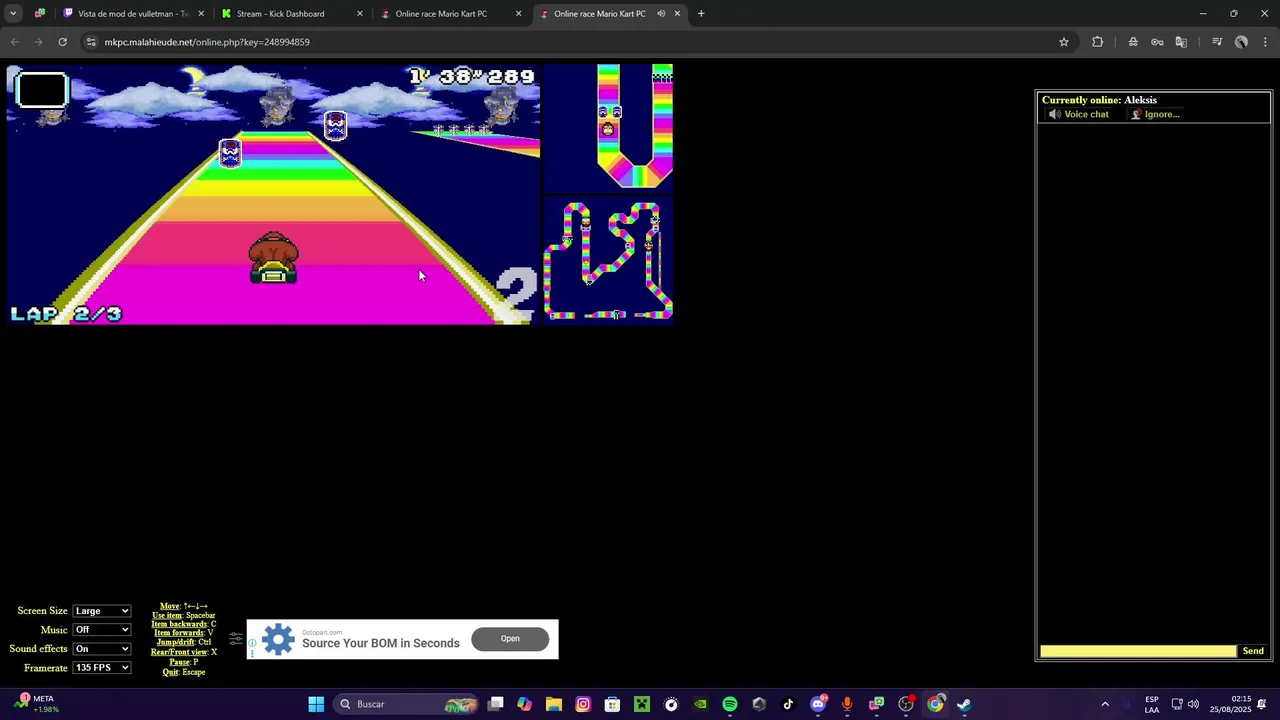
Task: Open the Windows Start menu
Action: point(316,704)
